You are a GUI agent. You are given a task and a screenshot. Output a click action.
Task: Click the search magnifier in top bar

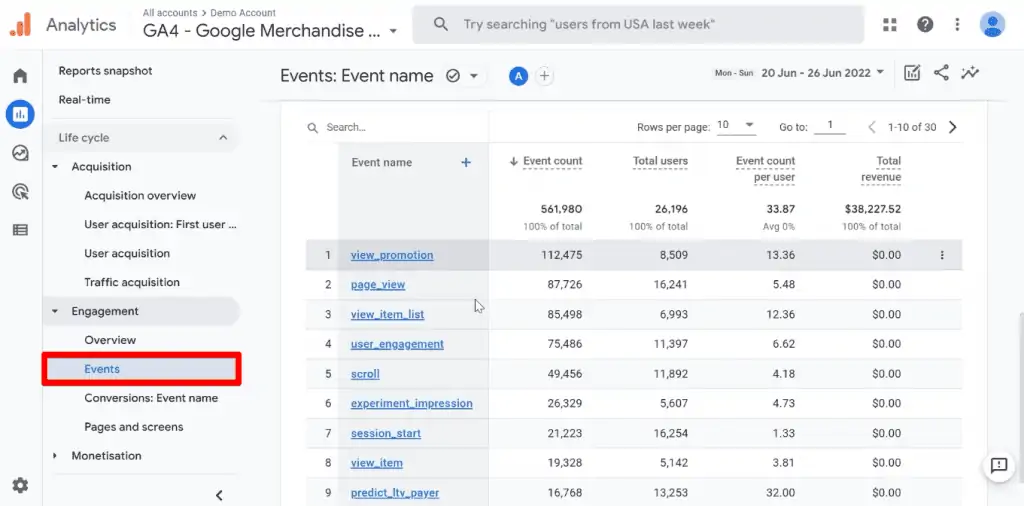click(441, 25)
